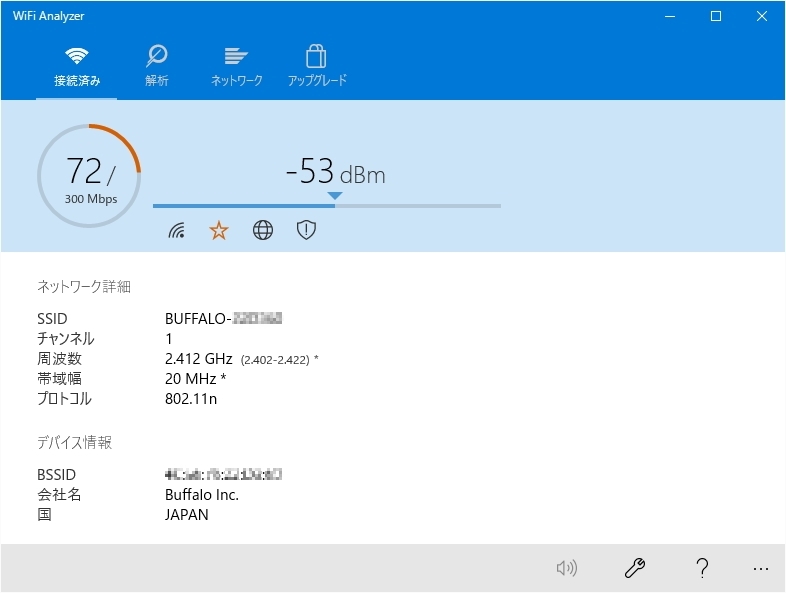Click the signal strength radar icon

pyautogui.click(x=176, y=230)
